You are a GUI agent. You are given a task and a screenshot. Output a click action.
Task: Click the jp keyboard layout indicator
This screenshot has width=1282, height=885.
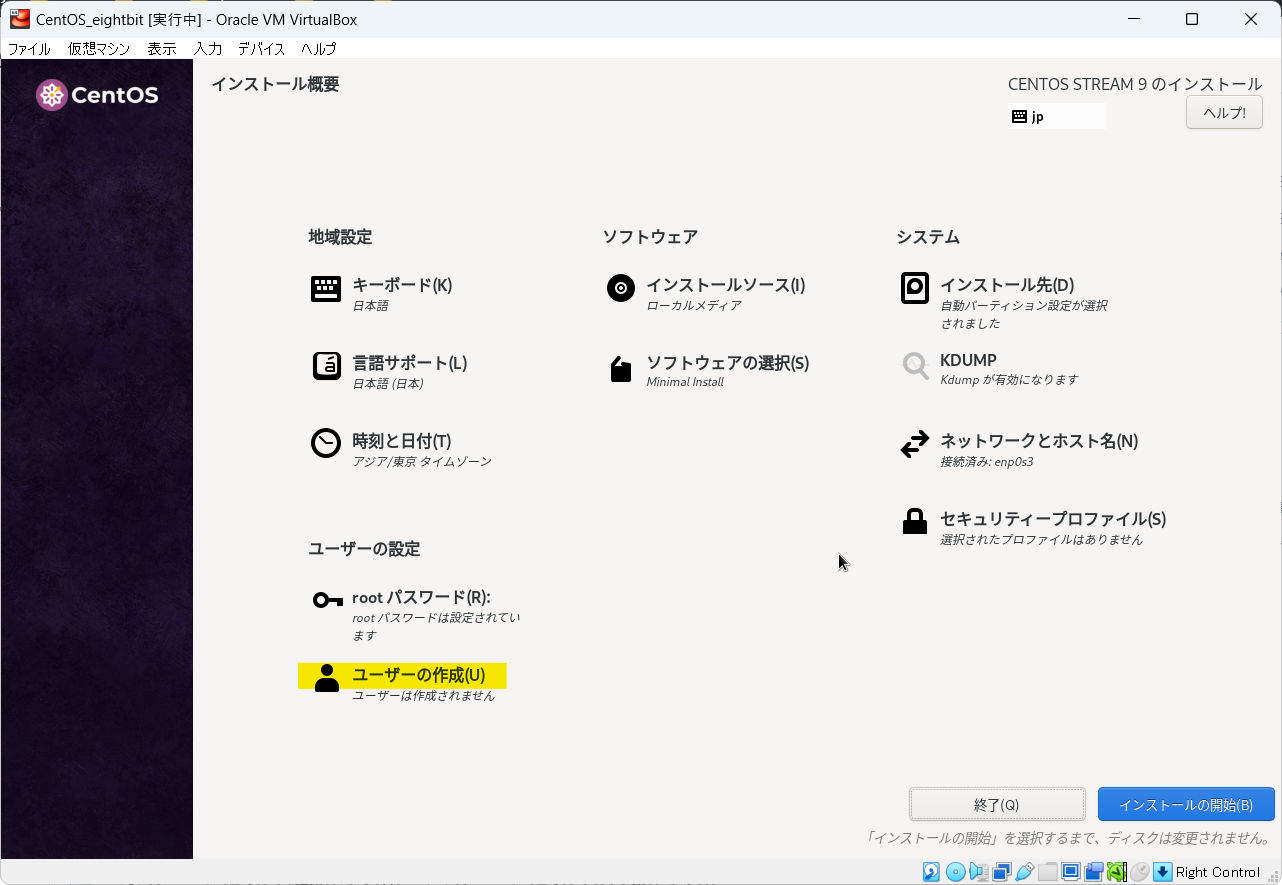[x=1057, y=116]
